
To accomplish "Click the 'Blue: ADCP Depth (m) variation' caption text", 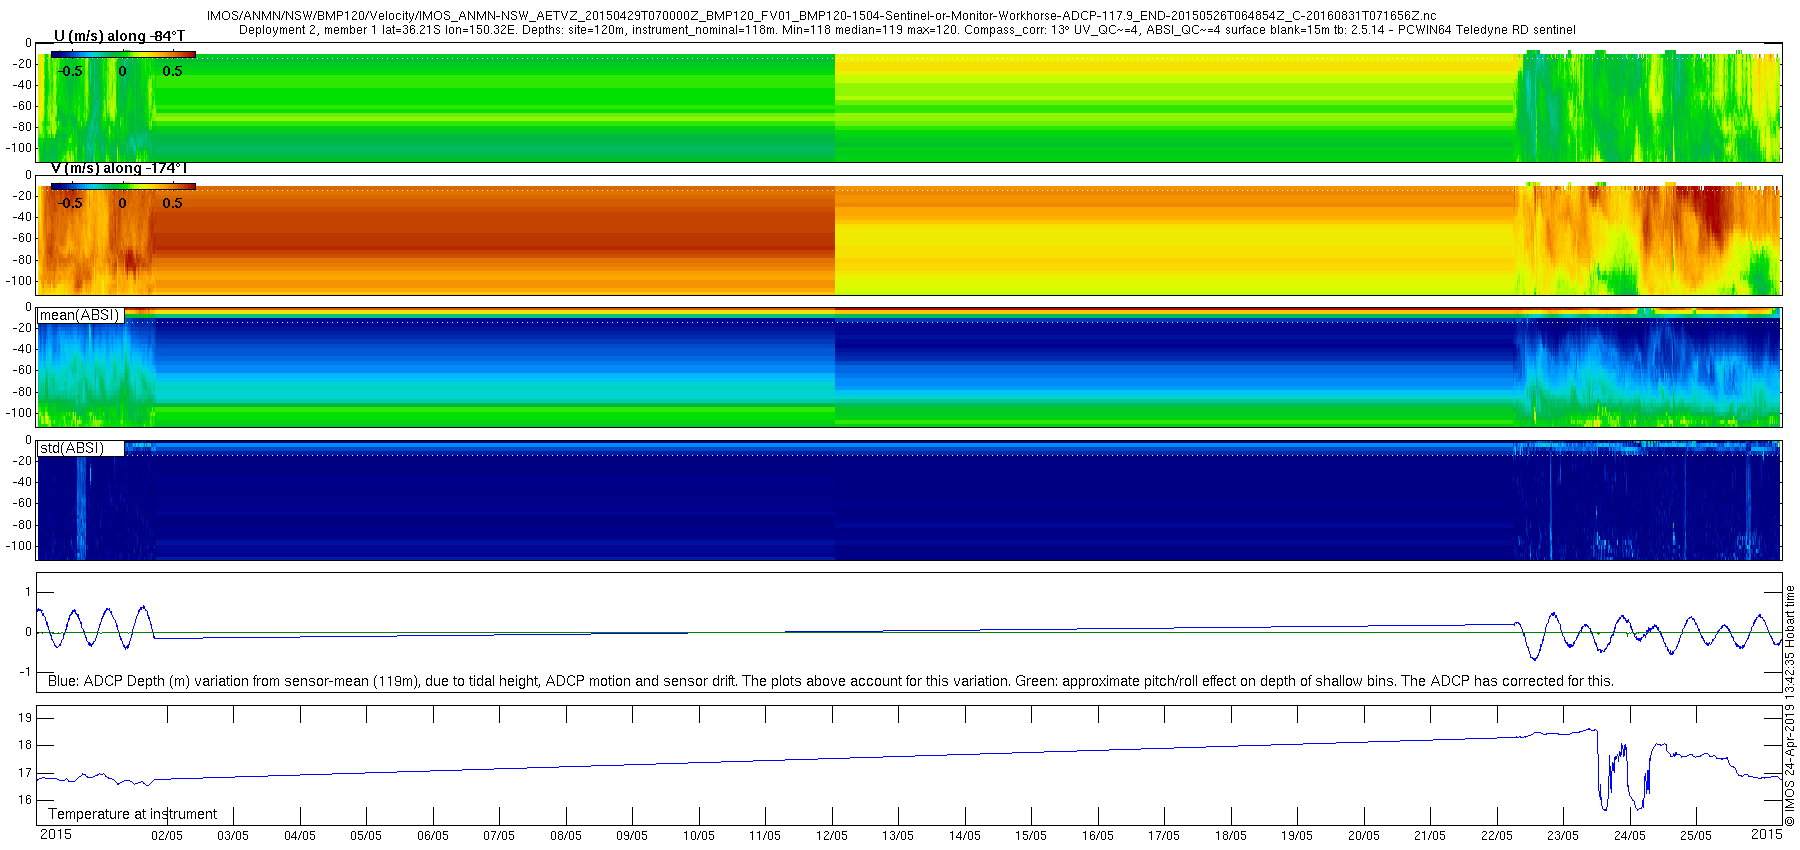I will (x=831, y=681).
